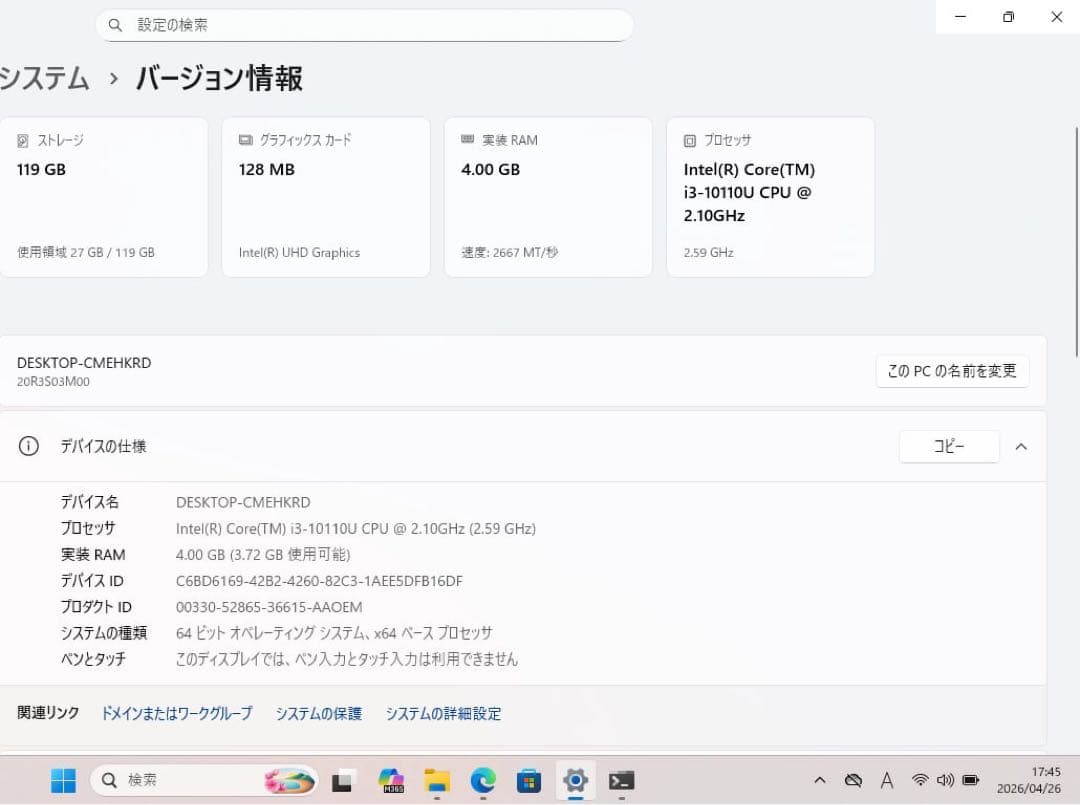This screenshot has height=805, width=1080.
Task: Click the vertical scrollbar thumb
Action: [x=1077, y=241]
